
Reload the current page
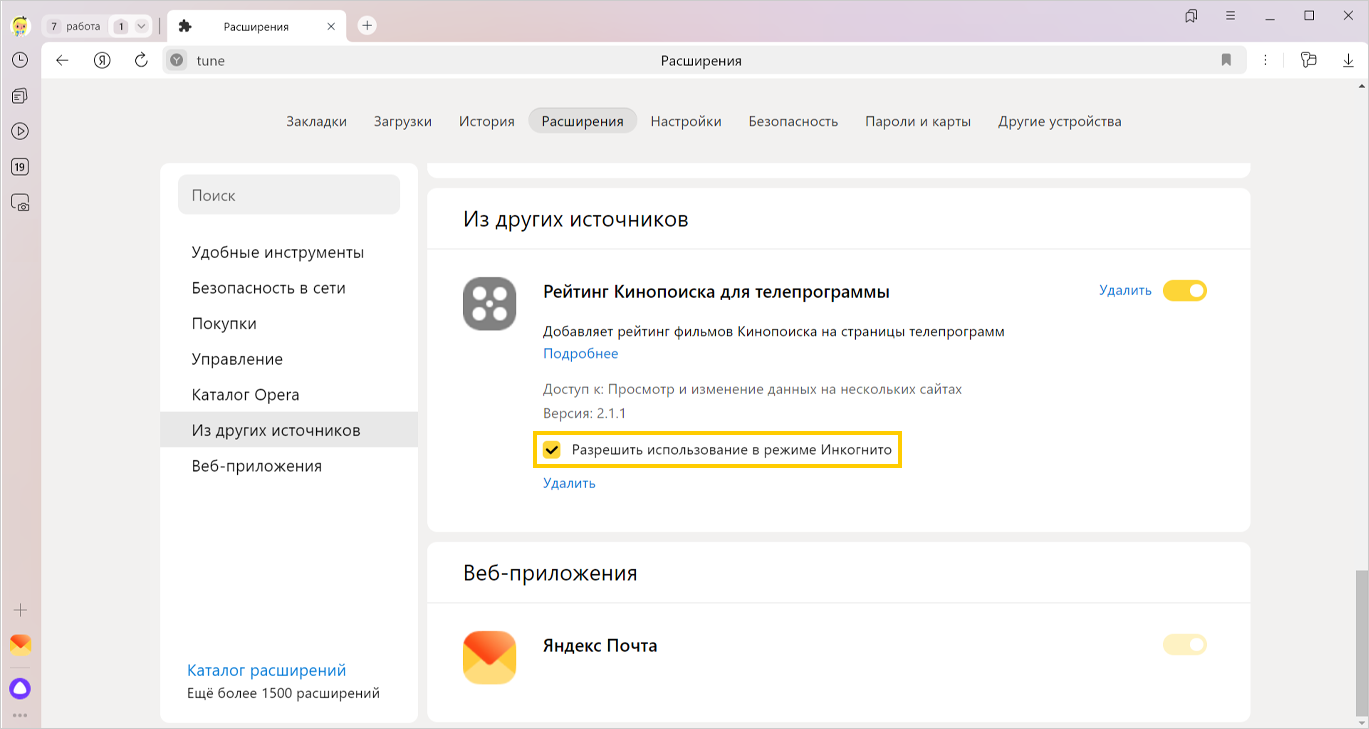click(x=141, y=60)
